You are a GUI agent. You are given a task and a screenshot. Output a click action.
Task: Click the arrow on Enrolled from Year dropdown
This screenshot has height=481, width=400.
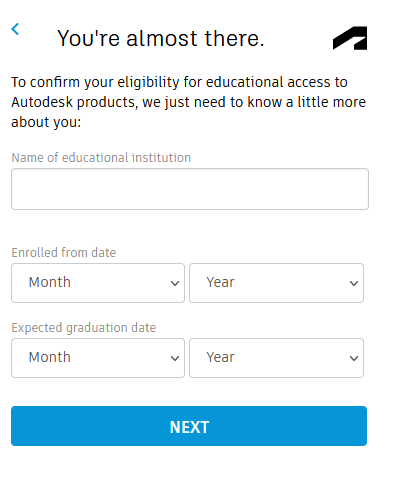tap(354, 284)
